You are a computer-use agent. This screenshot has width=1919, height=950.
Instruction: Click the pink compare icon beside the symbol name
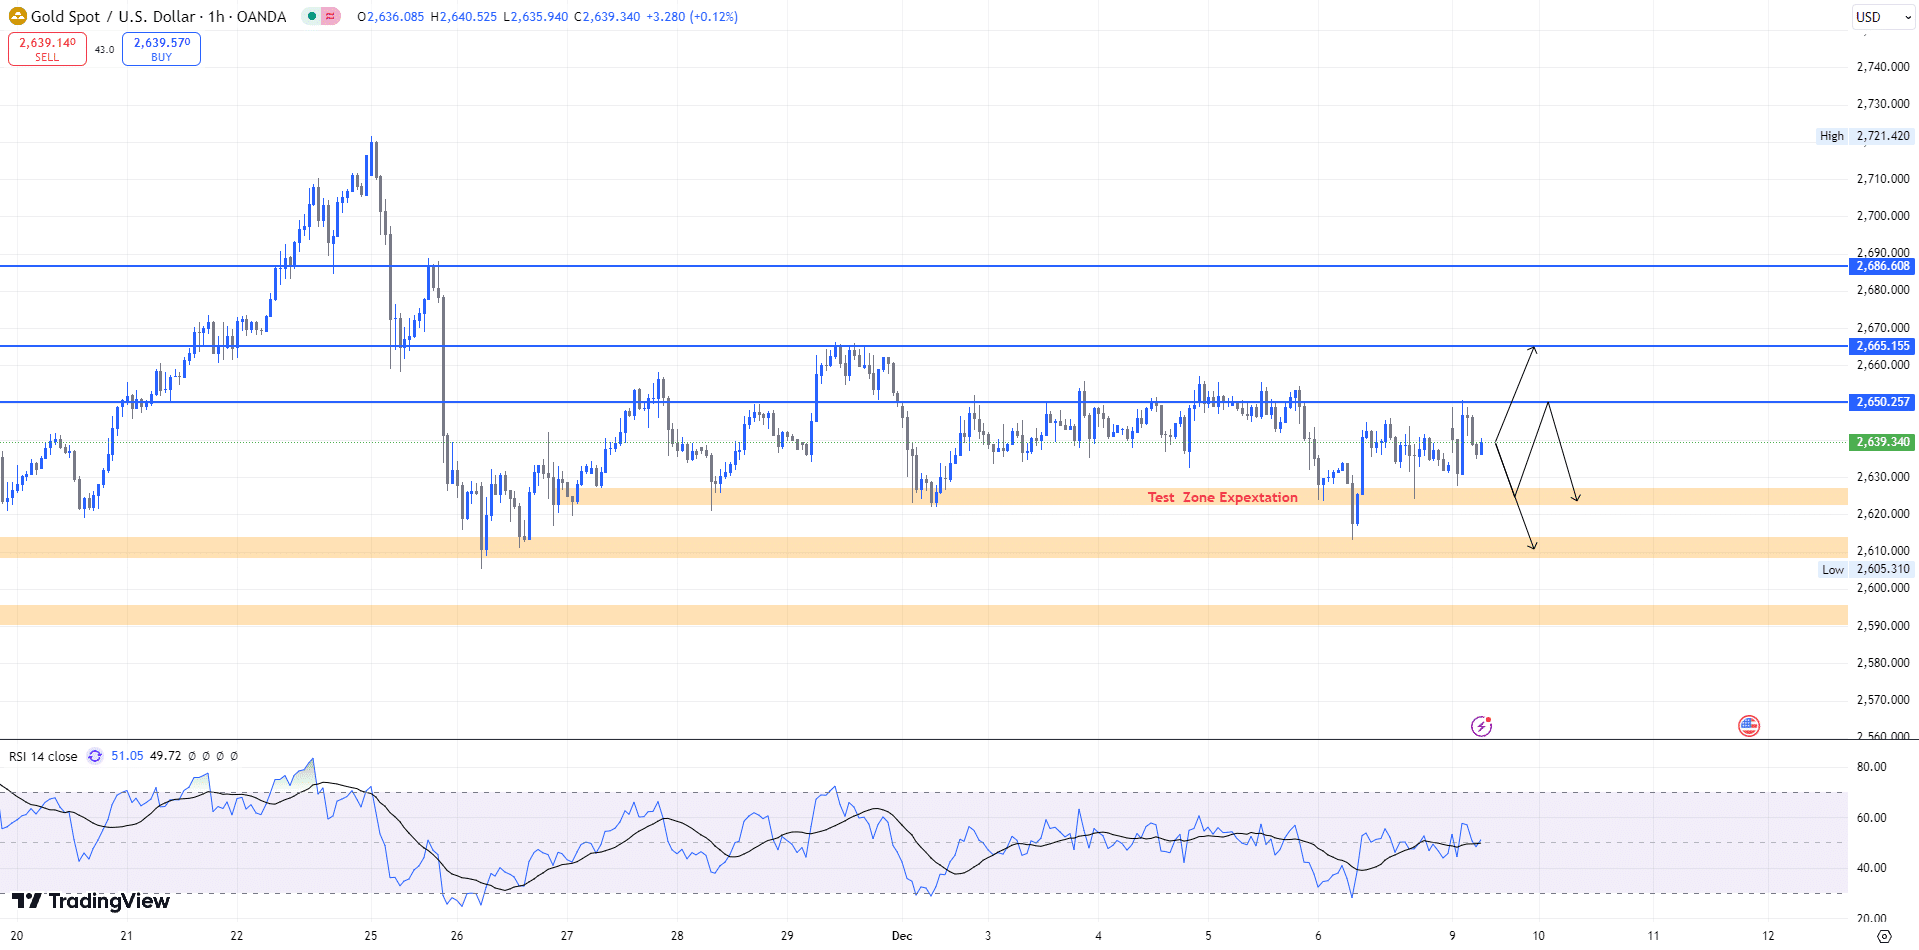pos(330,17)
